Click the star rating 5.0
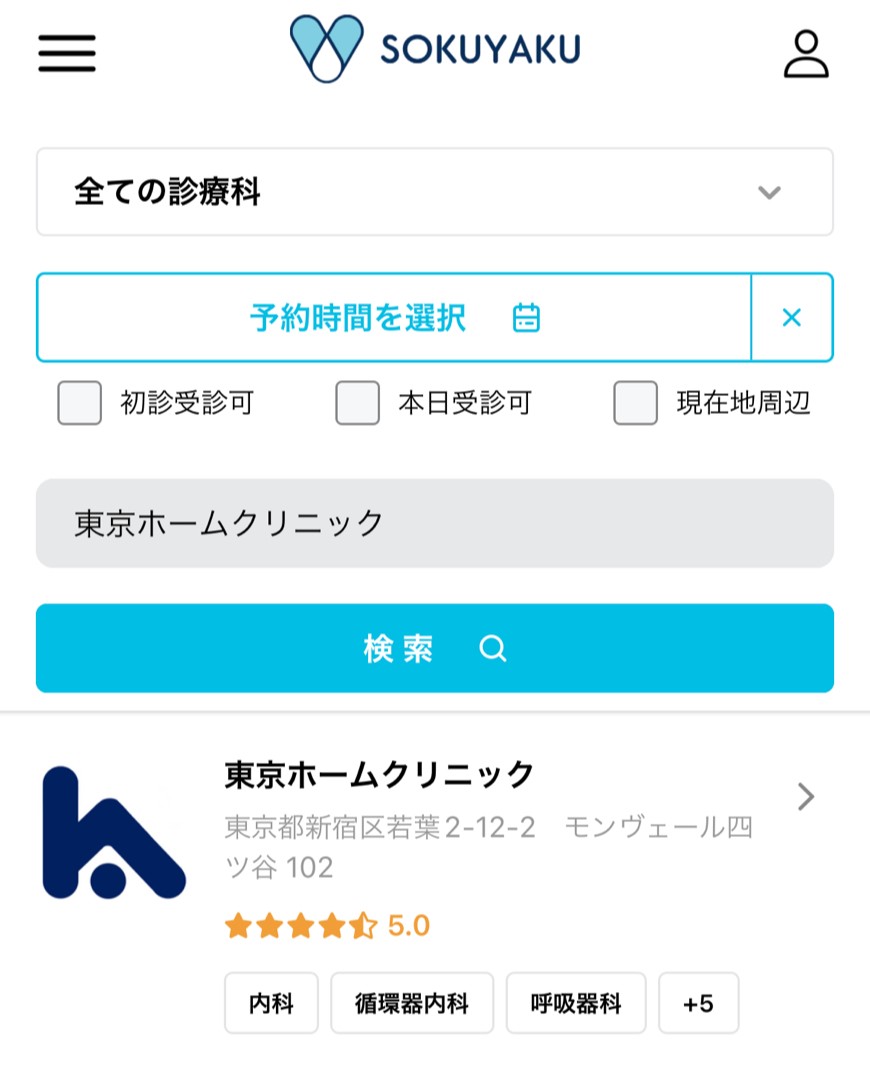The image size is (870, 1078). pyautogui.click(x=327, y=926)
